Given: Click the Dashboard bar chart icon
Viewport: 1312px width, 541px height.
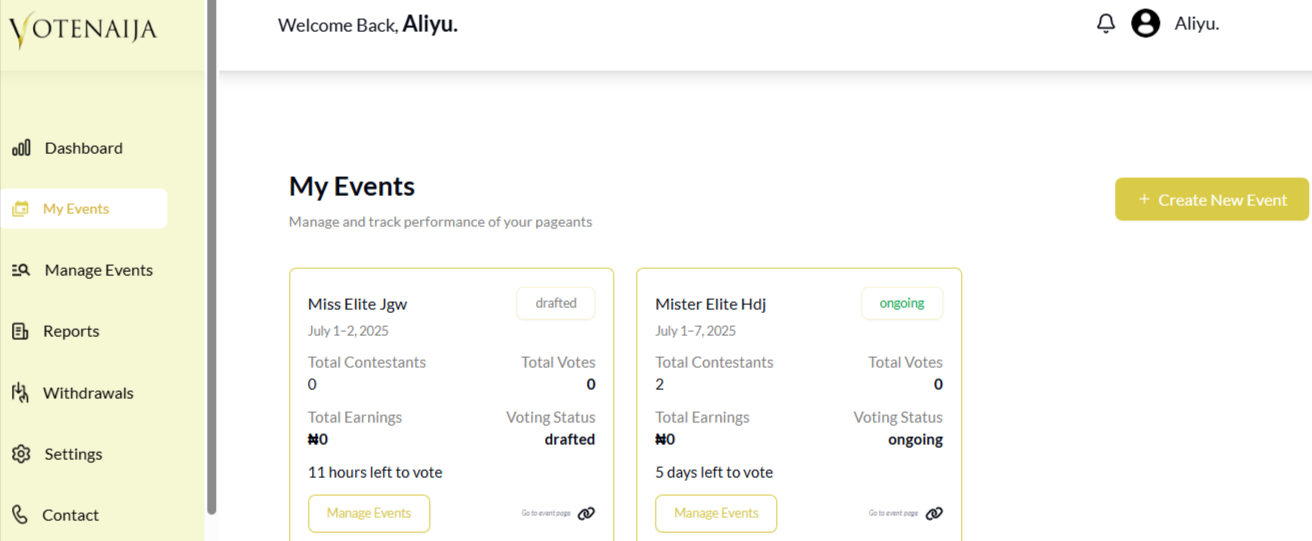Looking at the screenshot, I should tap(21, 148).
